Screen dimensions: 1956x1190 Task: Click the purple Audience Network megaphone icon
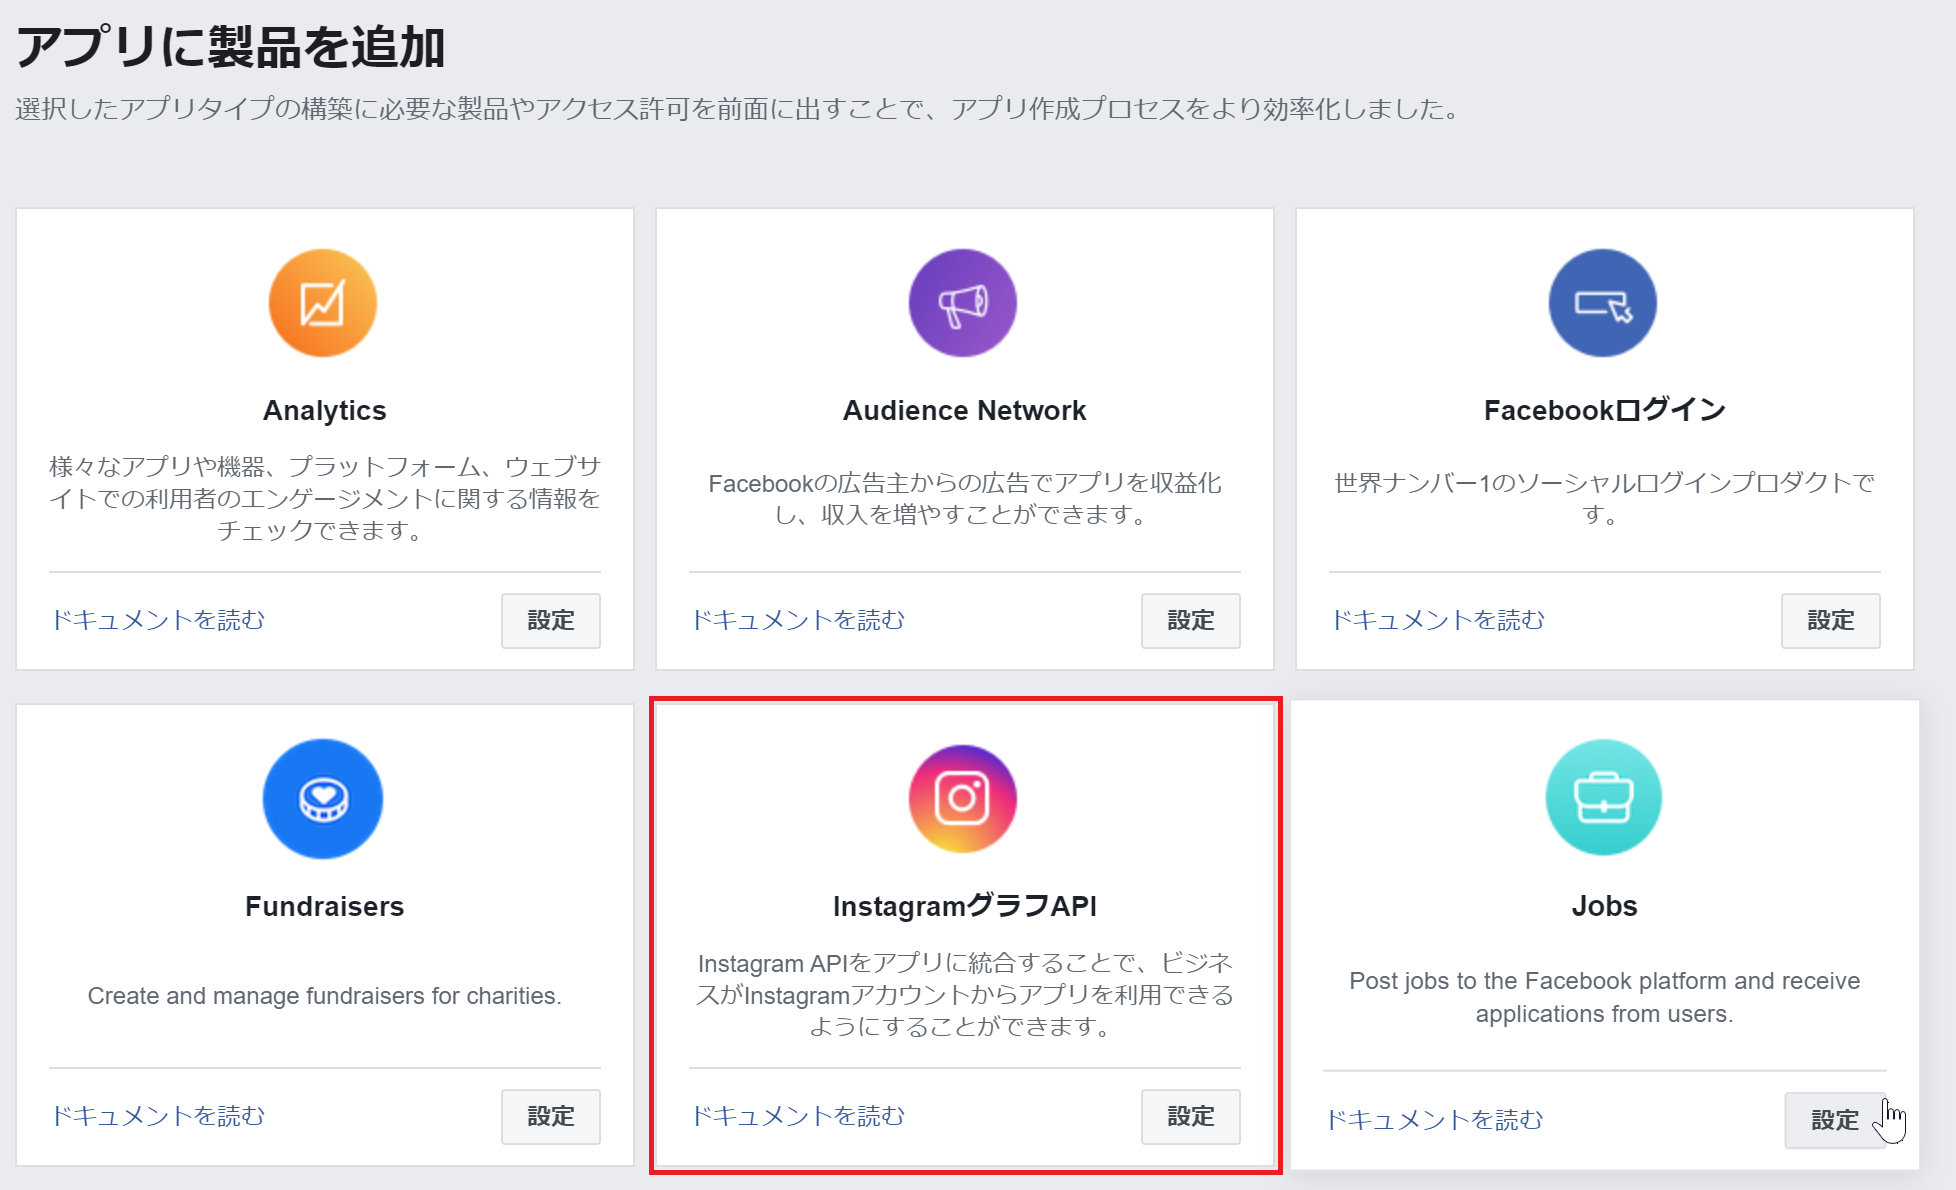click(963, 303)
